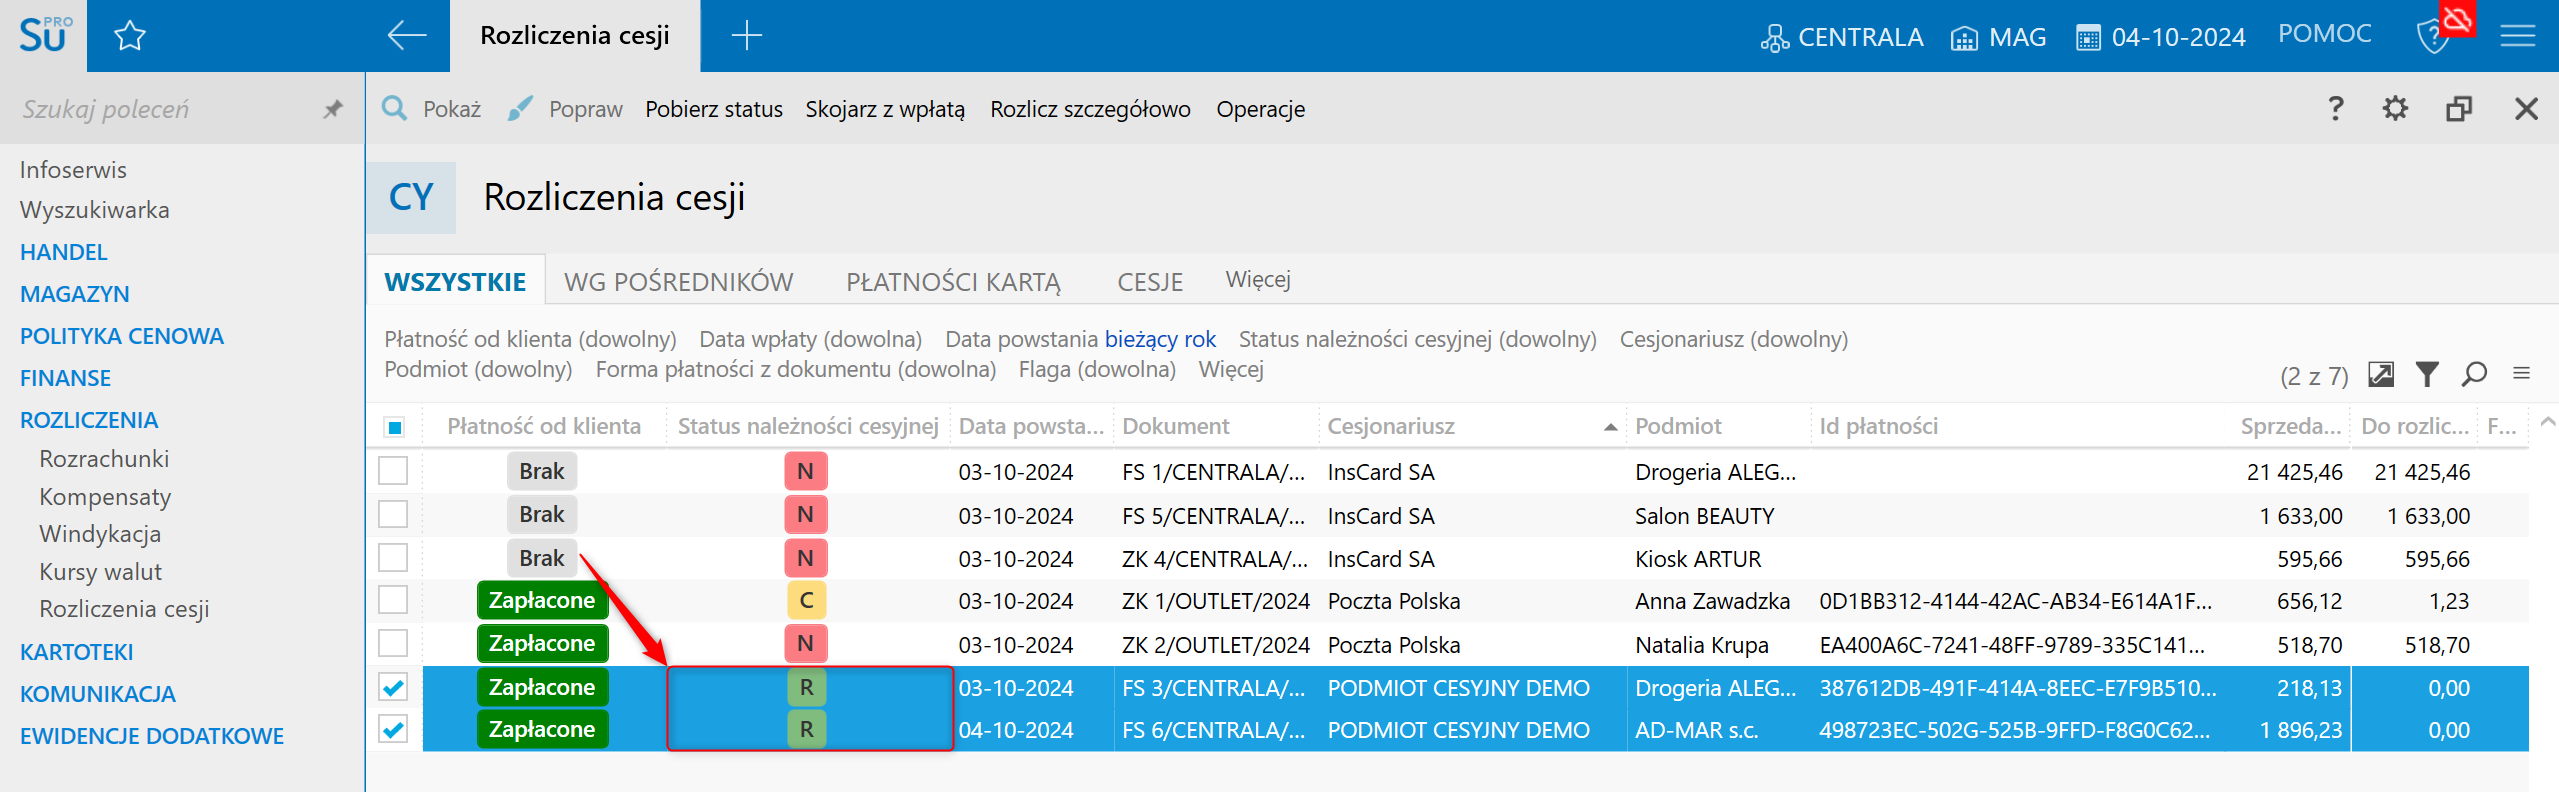2559x792 pixels.
Task: Expand Więcej next to the CESJE tab
Action: coord(1257,280)
